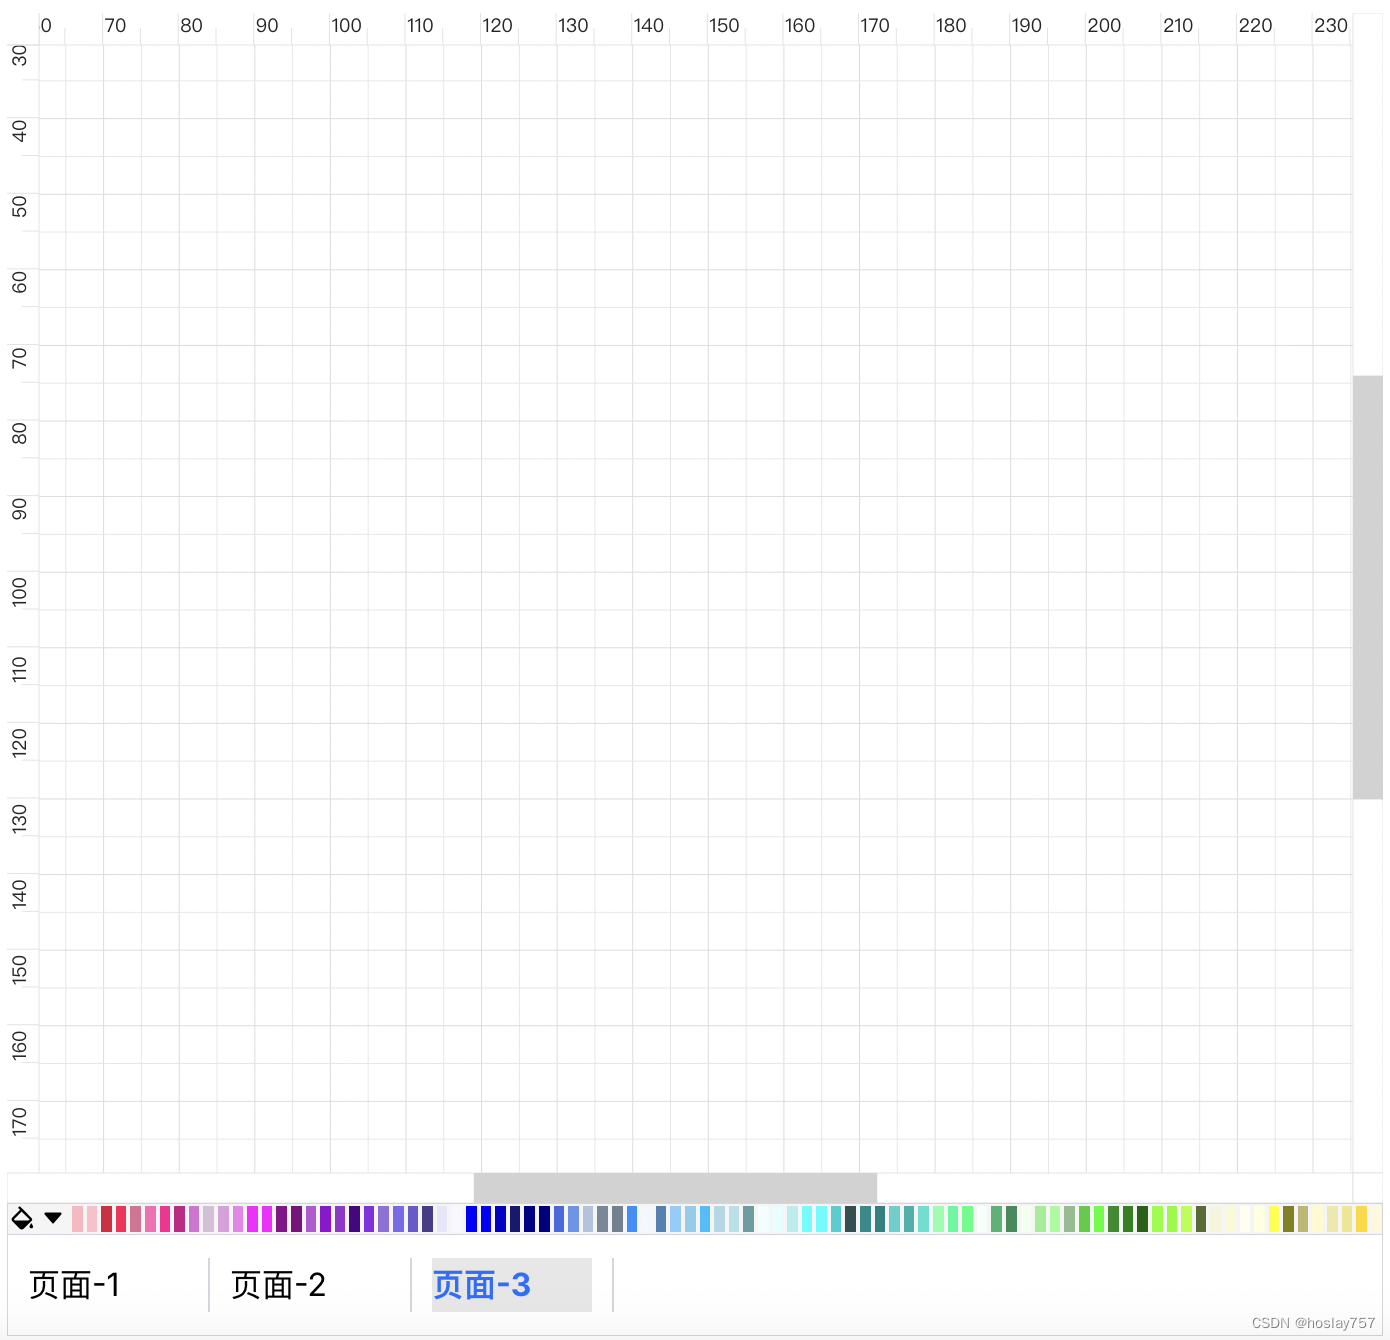This screenshot has width=1390, height=1340.
Task: Select the golden orange-yellow swatch
Action: (x=1361, y=1219)
